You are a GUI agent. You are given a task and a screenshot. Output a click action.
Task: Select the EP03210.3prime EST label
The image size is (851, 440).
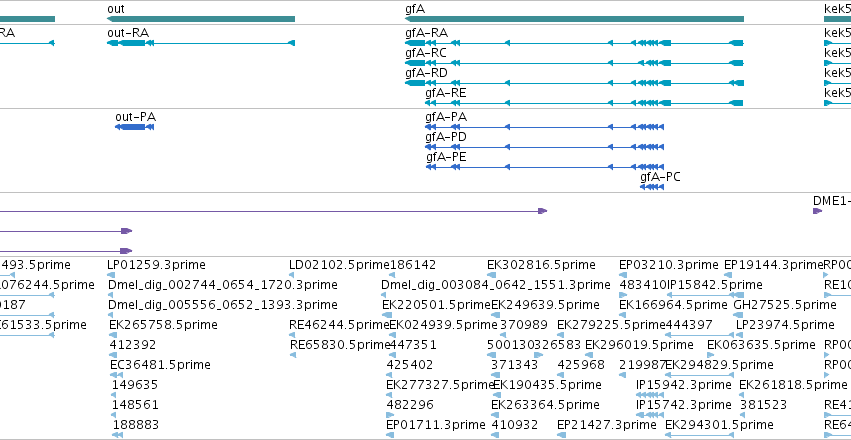(669, 265)
